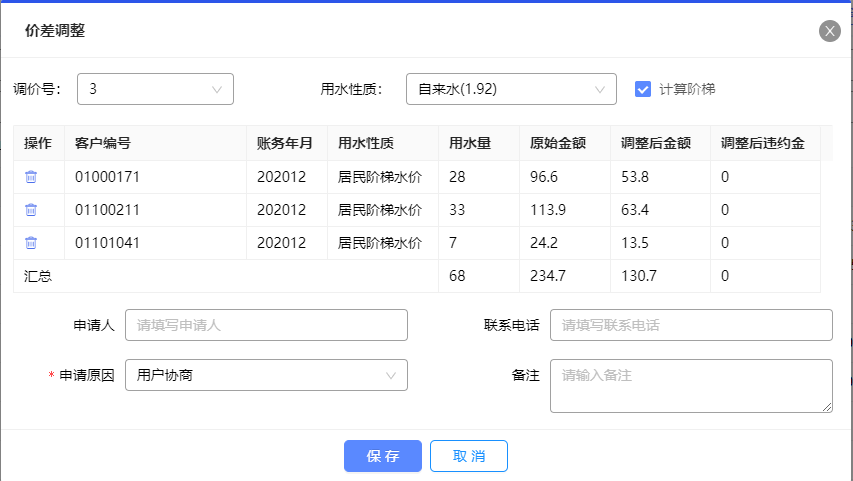The image size is (853, 481).
Task: Click 202012 in the 01100211 row
Action: (x=281, y=210)
